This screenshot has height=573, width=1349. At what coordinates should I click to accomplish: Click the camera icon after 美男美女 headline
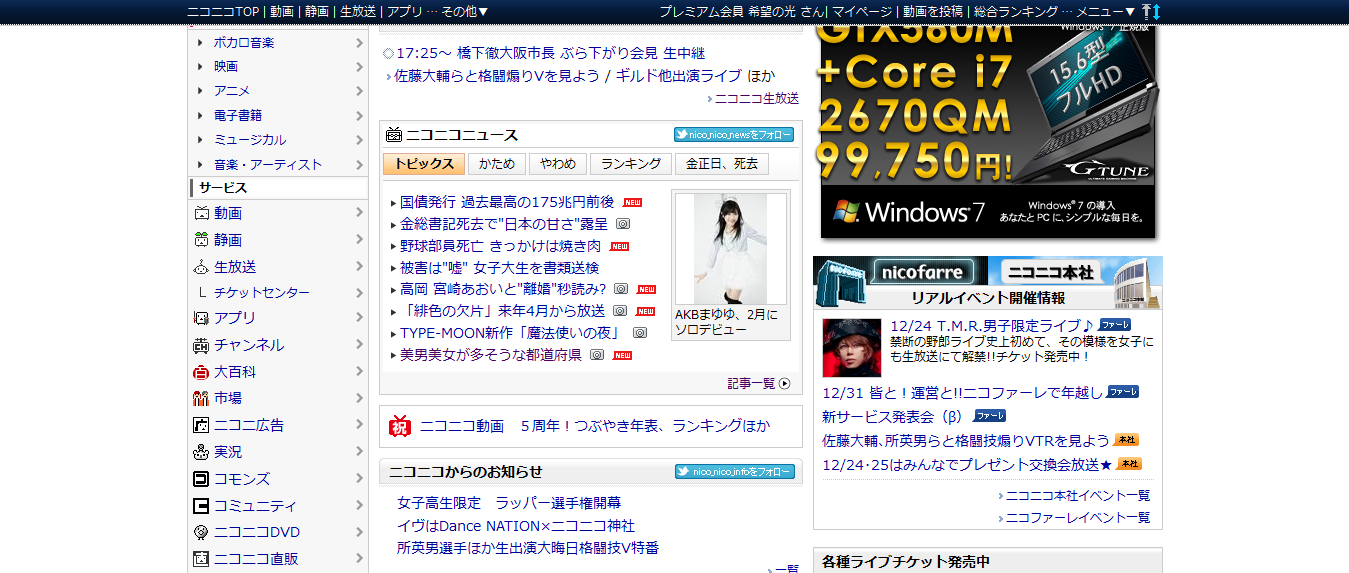(597, 355)
